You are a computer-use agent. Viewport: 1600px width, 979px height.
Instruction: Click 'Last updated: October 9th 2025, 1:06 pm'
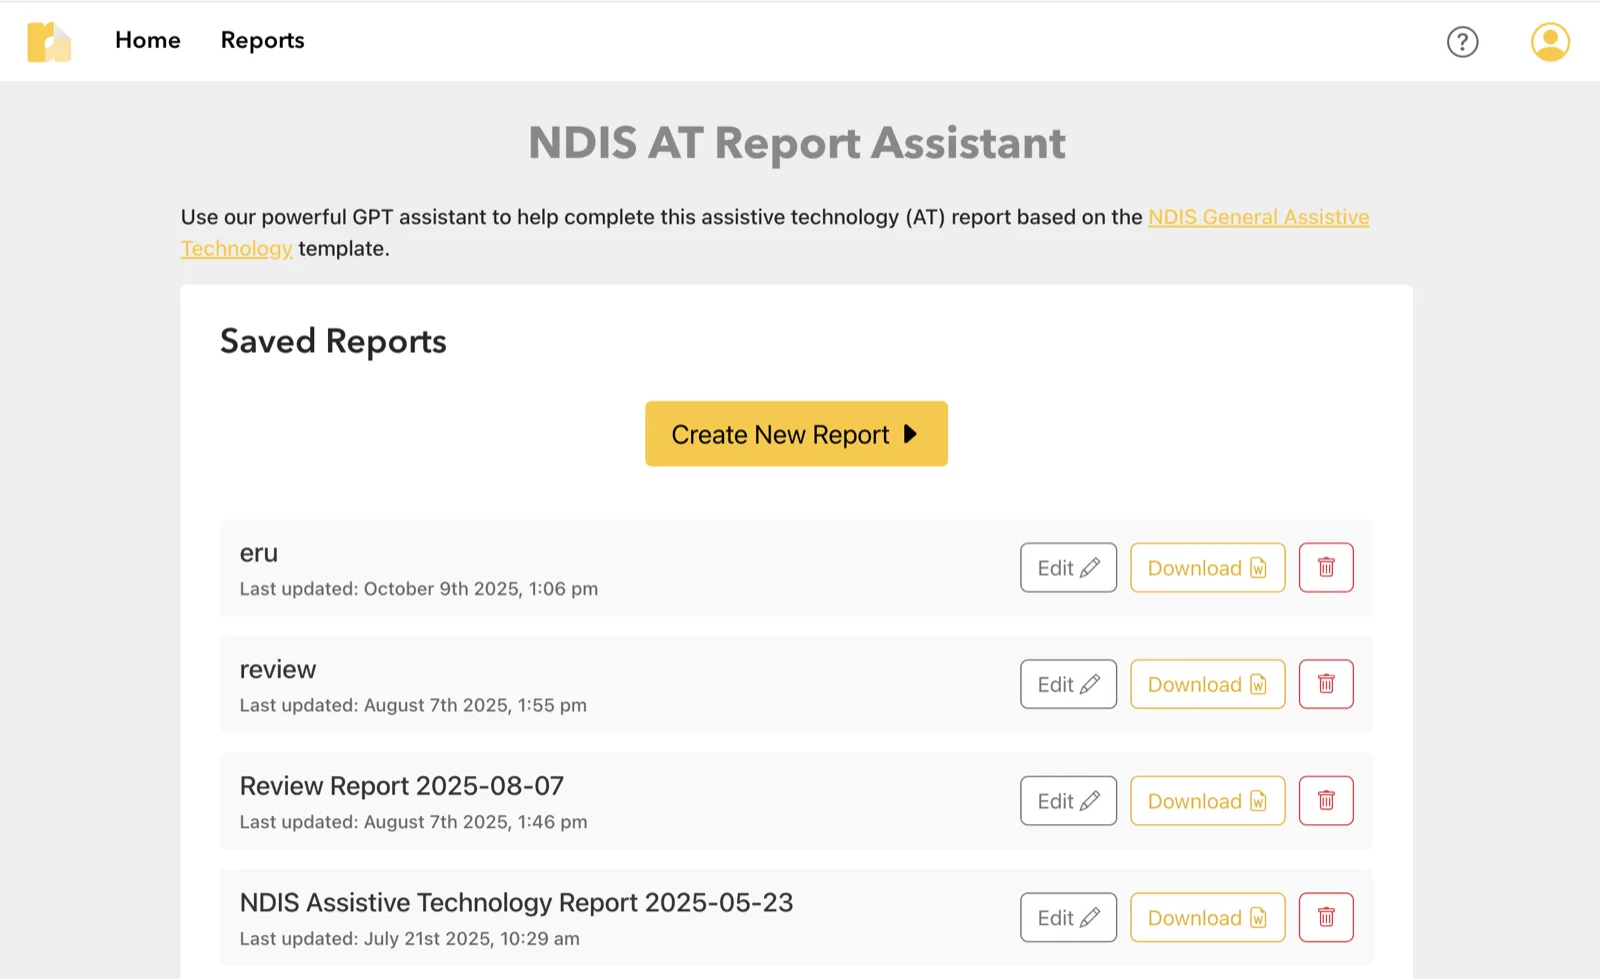click(x=419, y=589)
